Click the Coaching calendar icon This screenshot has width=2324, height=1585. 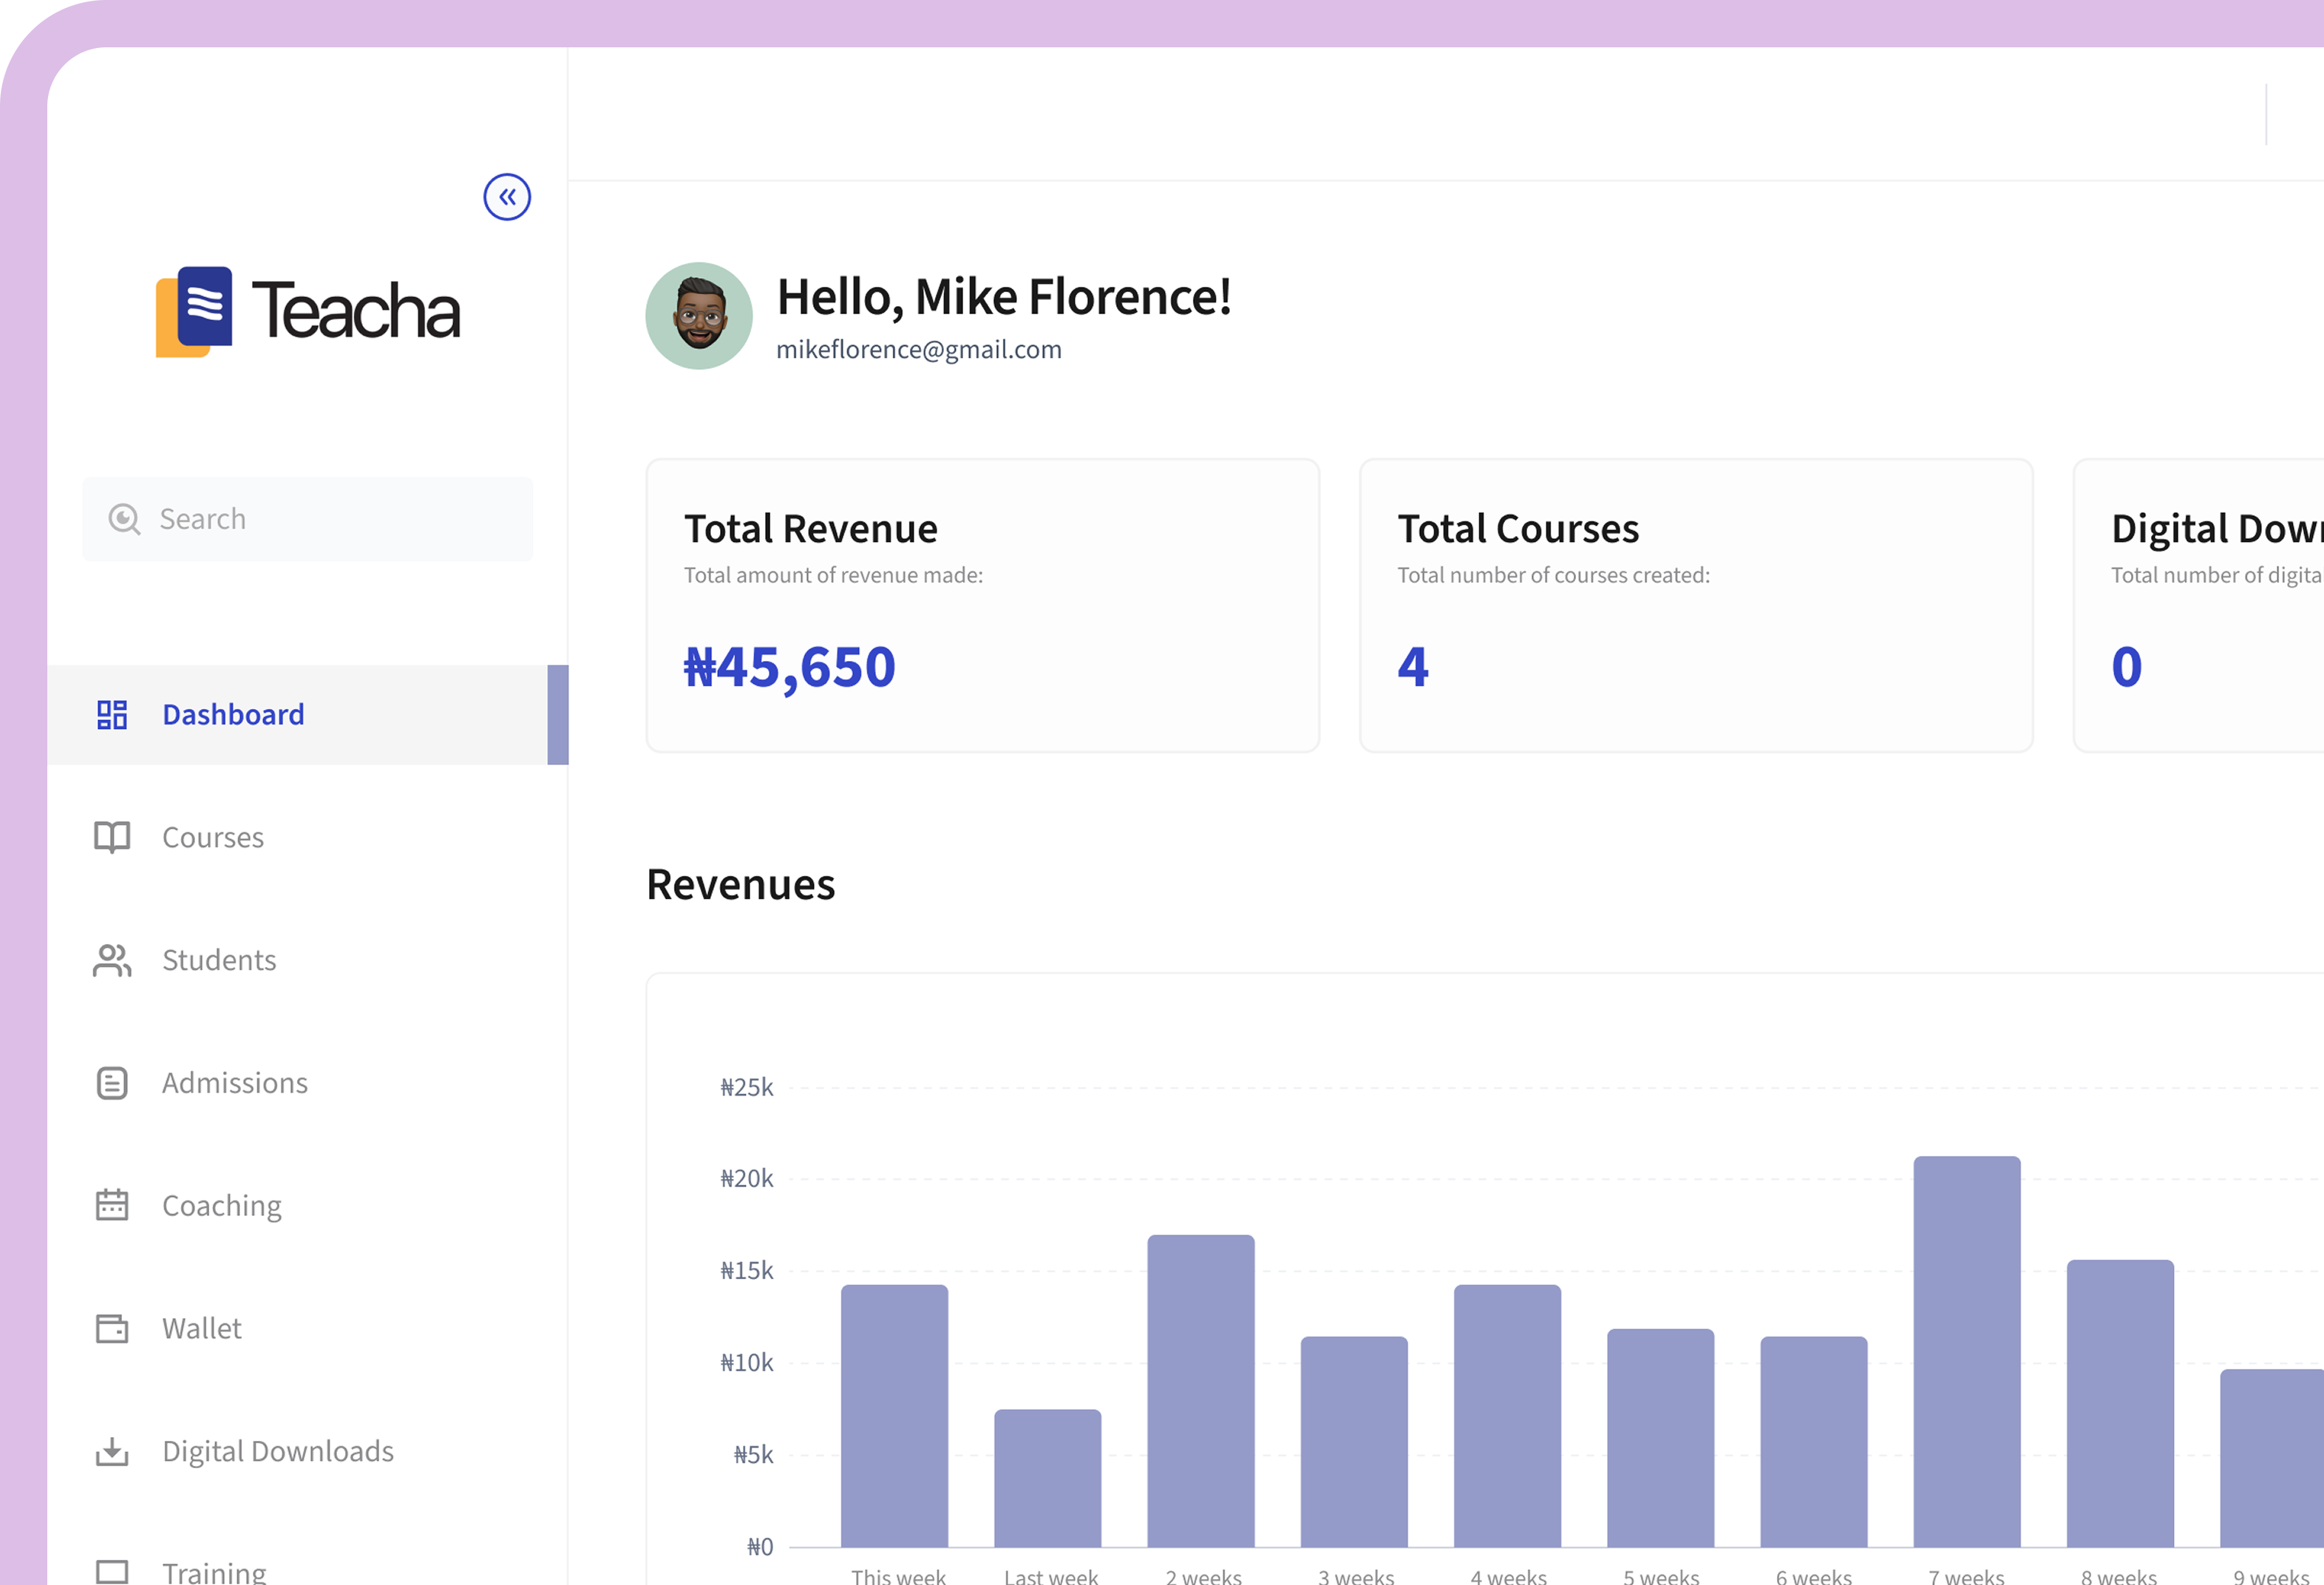pyautogui.click(x=112, y=1205)
